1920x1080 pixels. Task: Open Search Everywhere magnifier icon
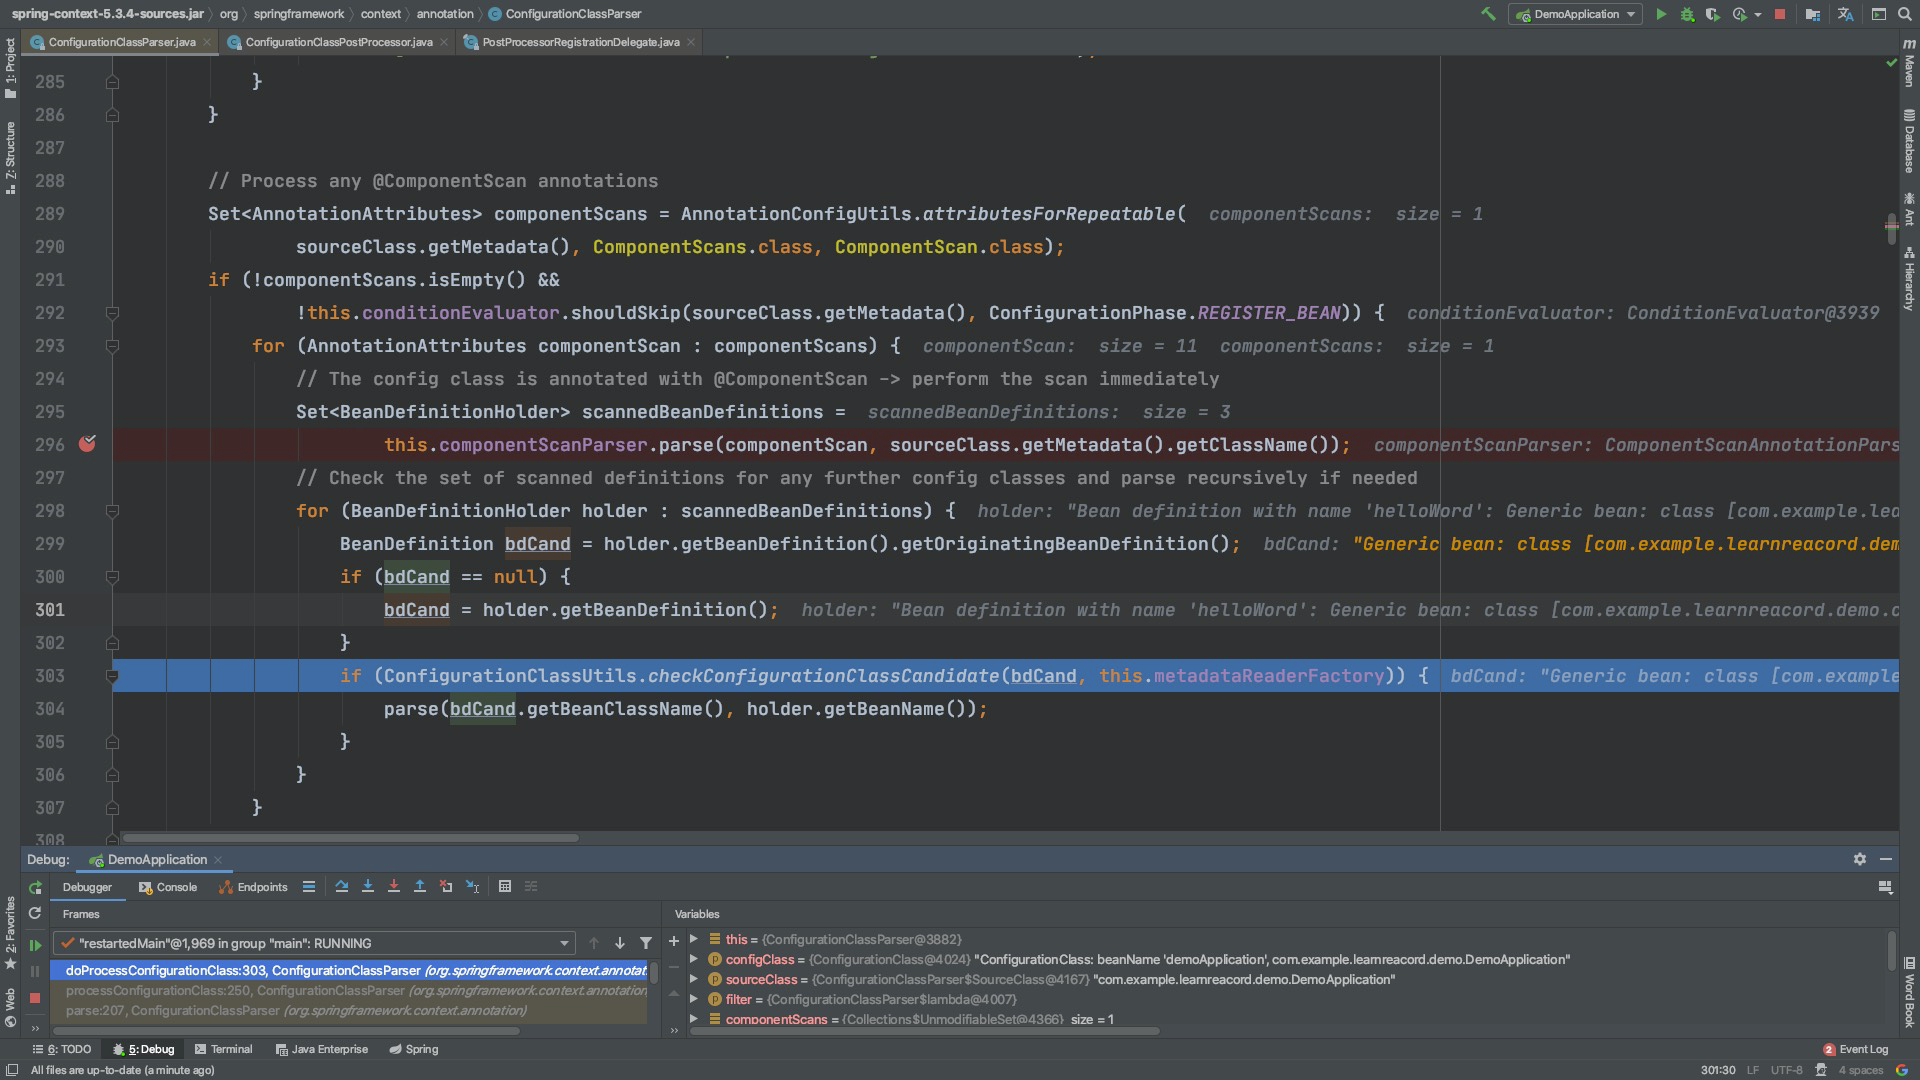click(1904, 14)
